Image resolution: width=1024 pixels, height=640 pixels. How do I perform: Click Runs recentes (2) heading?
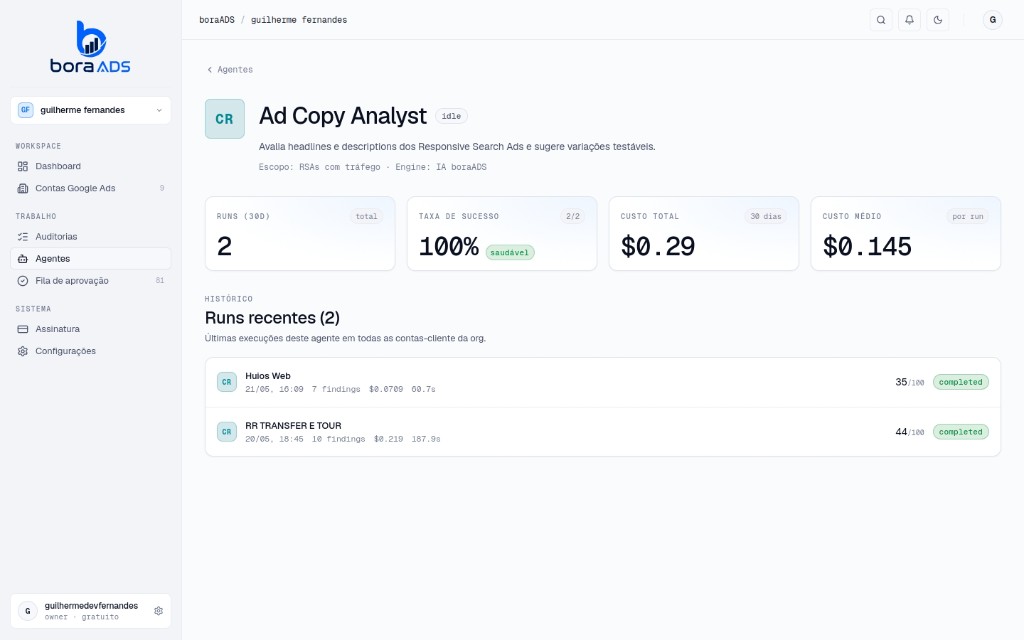(x=272, y=318)
